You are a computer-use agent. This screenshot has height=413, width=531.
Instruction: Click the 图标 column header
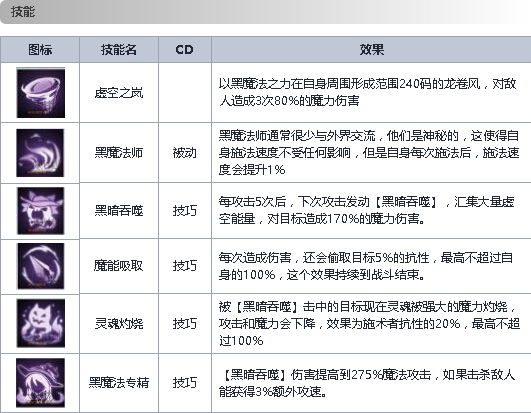(x=40, y=50)
